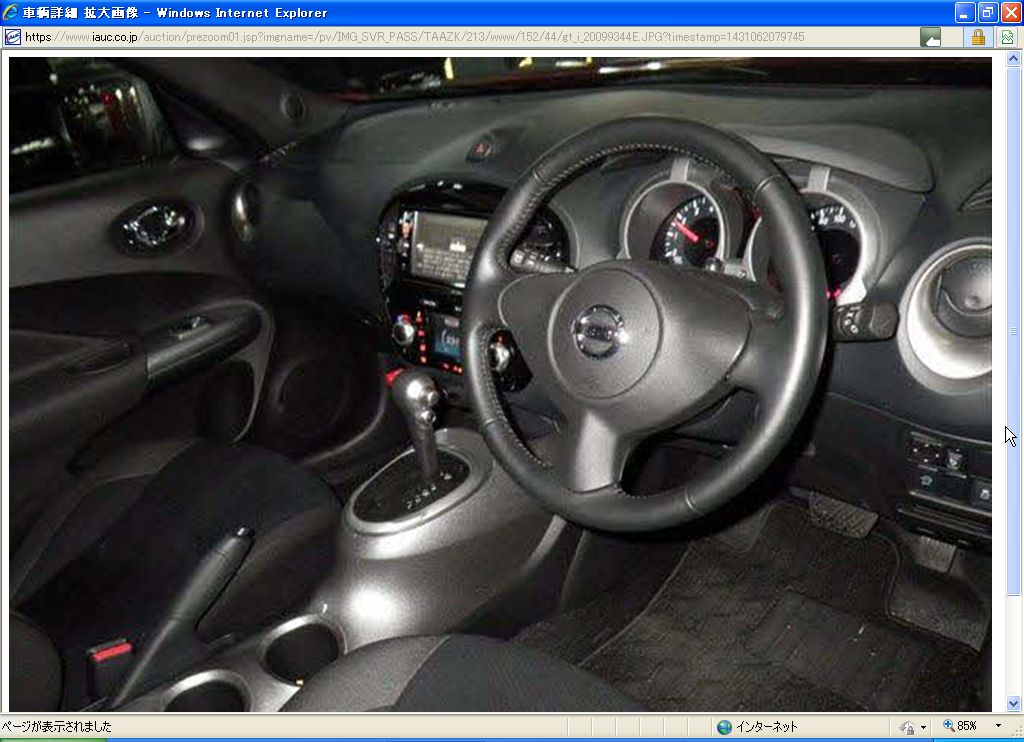This screenshot has height=742, width=1024.
Task: Click the zoom magnifier 85% icon
Action: coord(949,727)
